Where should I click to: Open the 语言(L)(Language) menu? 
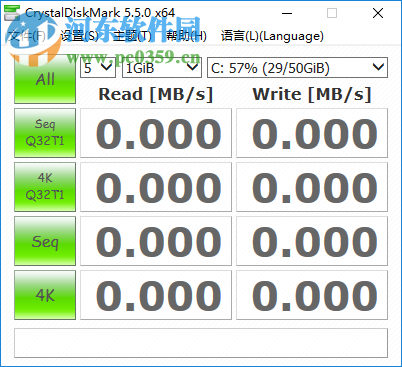[272, 36]
